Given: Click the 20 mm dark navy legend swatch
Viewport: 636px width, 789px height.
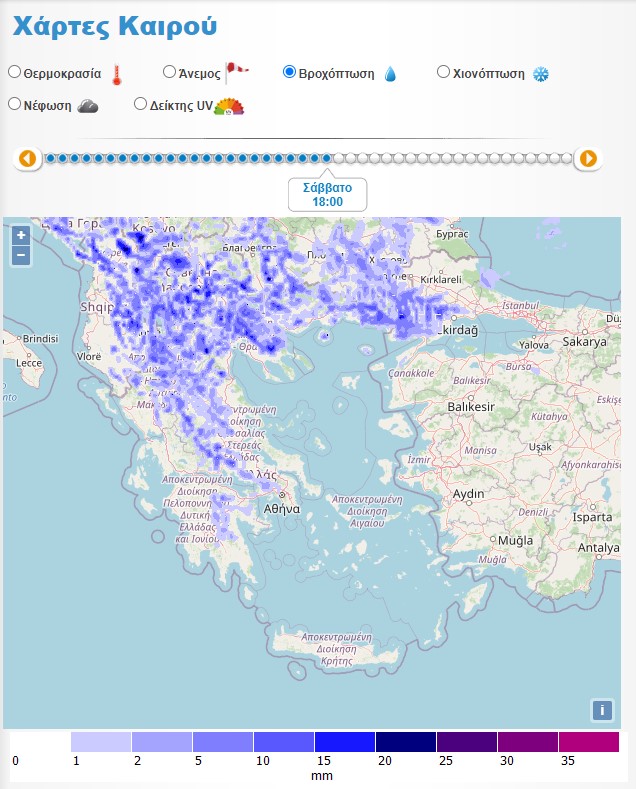Looking at the screenshot, I should 406,742.
